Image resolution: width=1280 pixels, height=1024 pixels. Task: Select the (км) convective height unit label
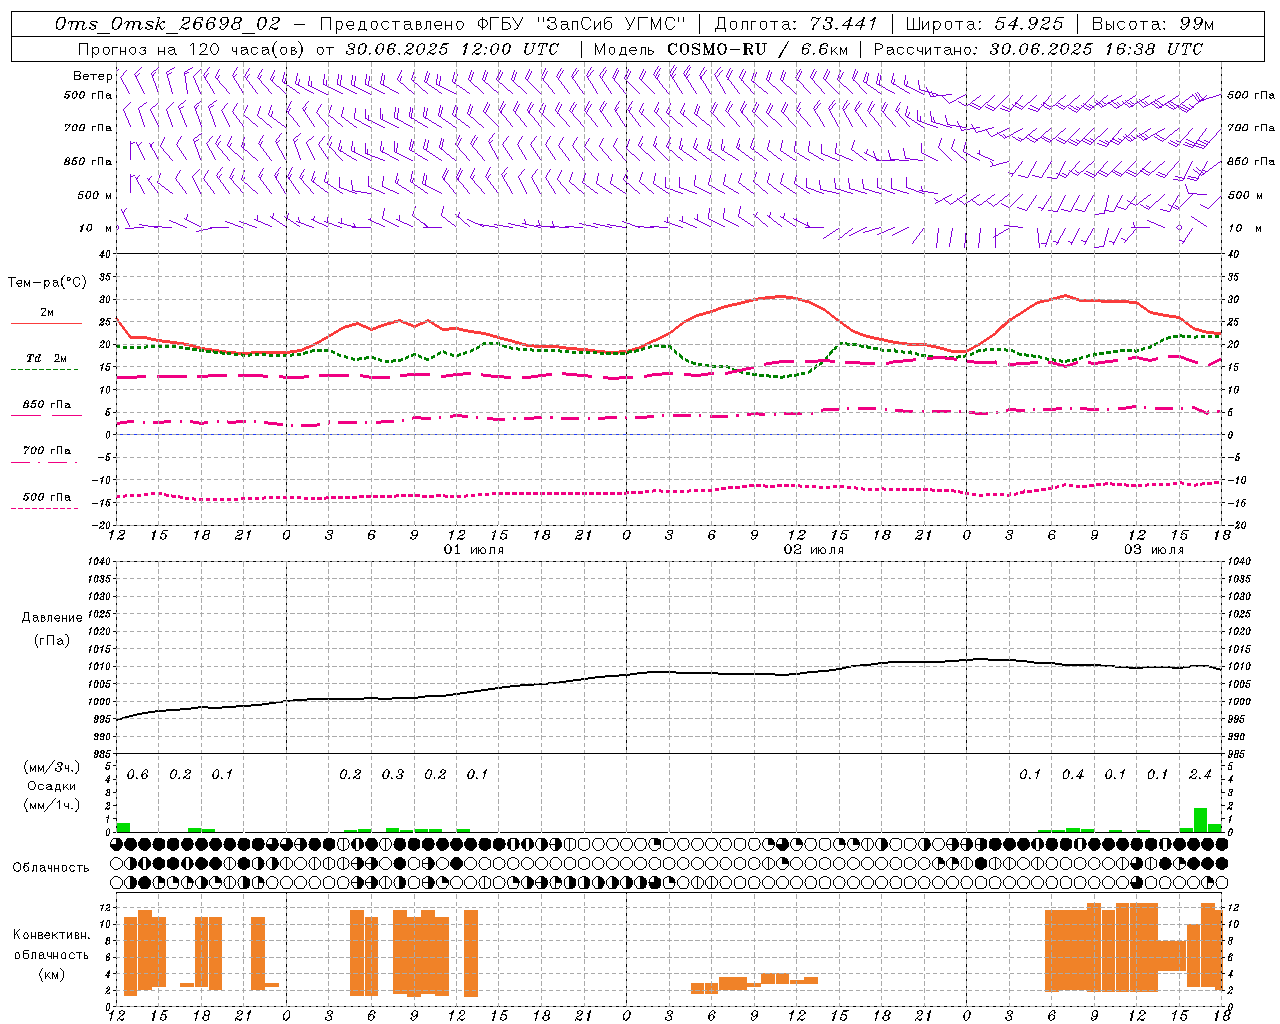(x=52, y=974)
